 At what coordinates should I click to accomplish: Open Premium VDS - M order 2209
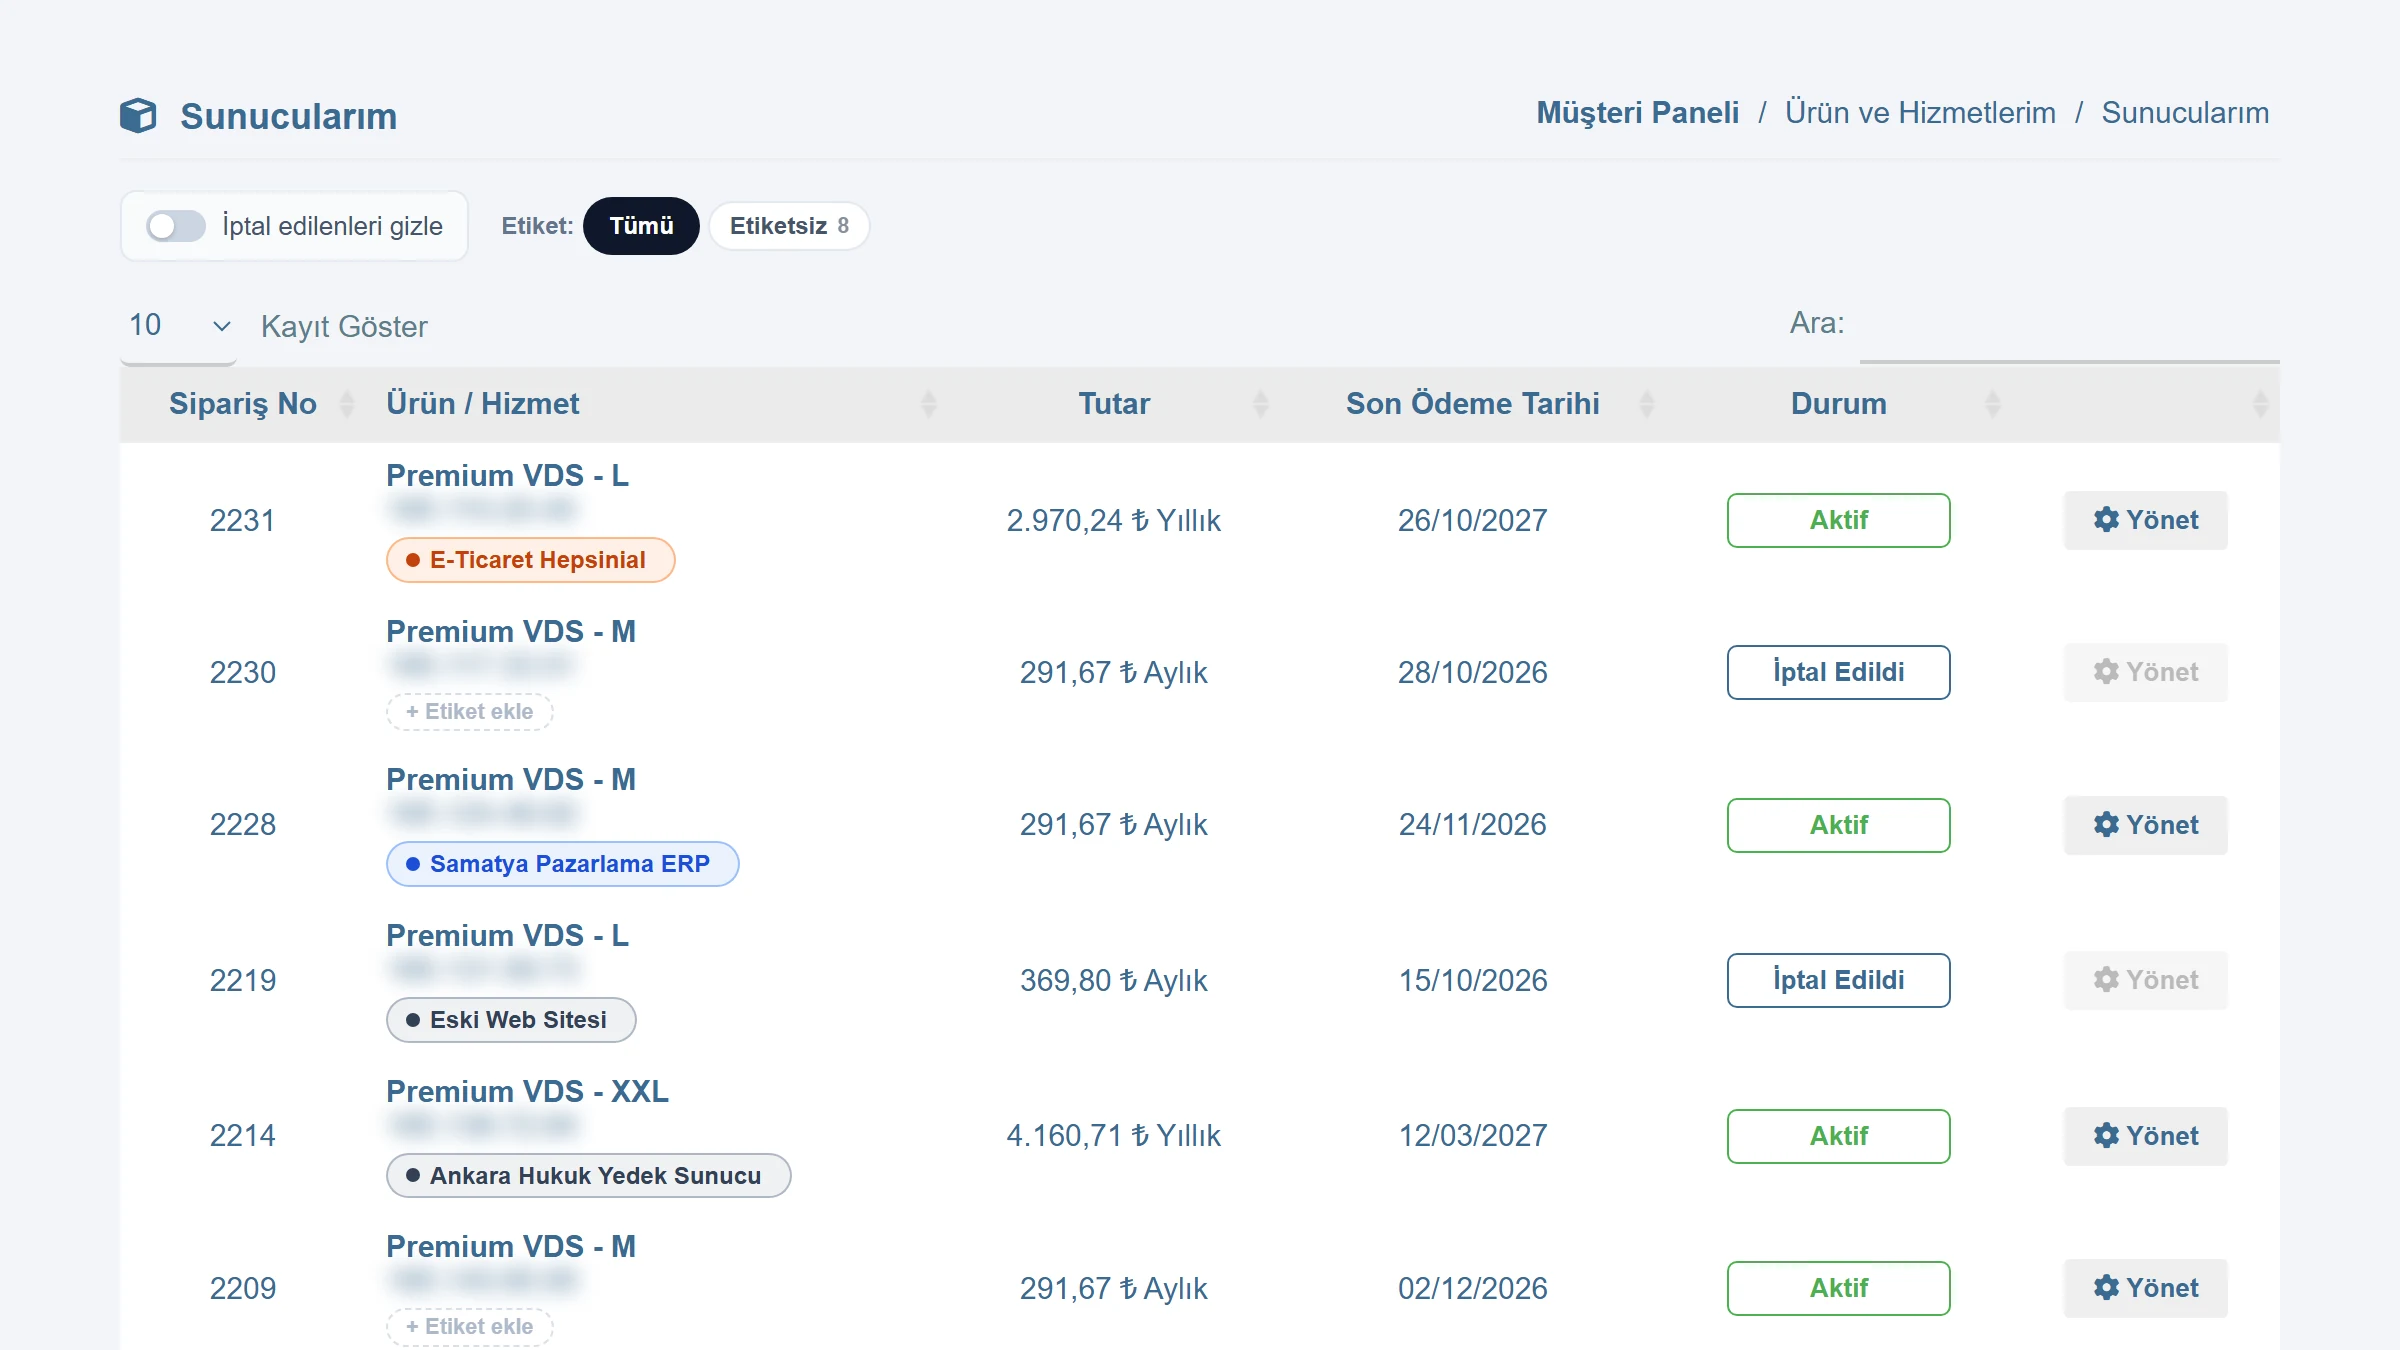[x=510, y=1247]
